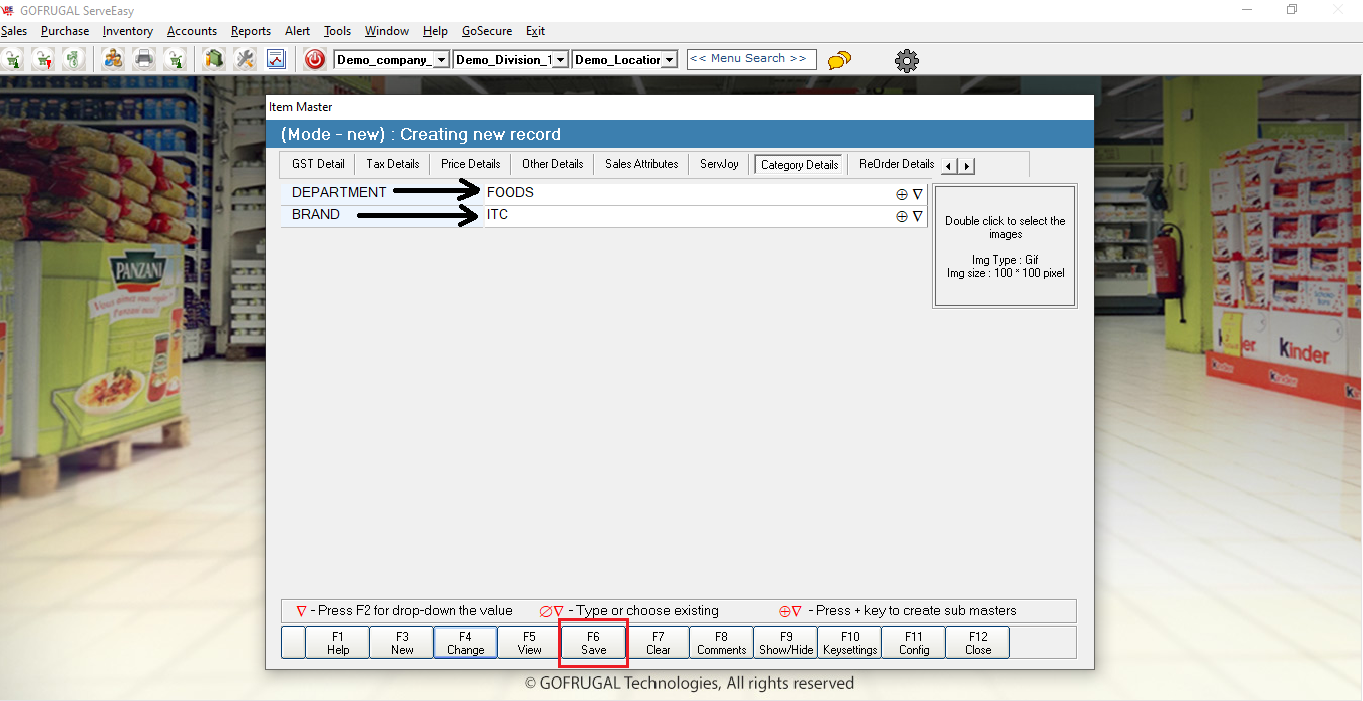Click the F3 New button
The image size is (1363, 701).
tap(402, 643)
